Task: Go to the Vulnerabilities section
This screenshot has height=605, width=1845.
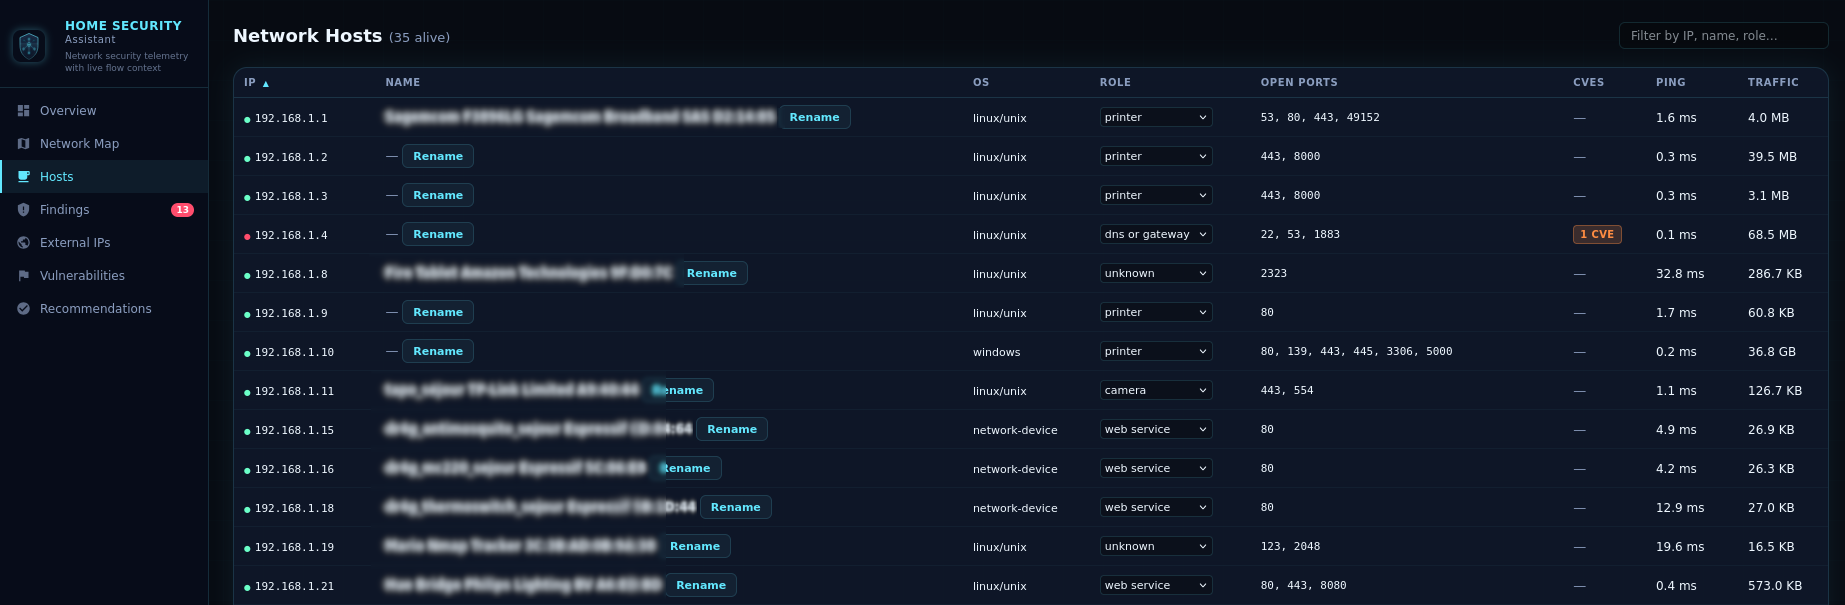Action: tap(82, 276)
